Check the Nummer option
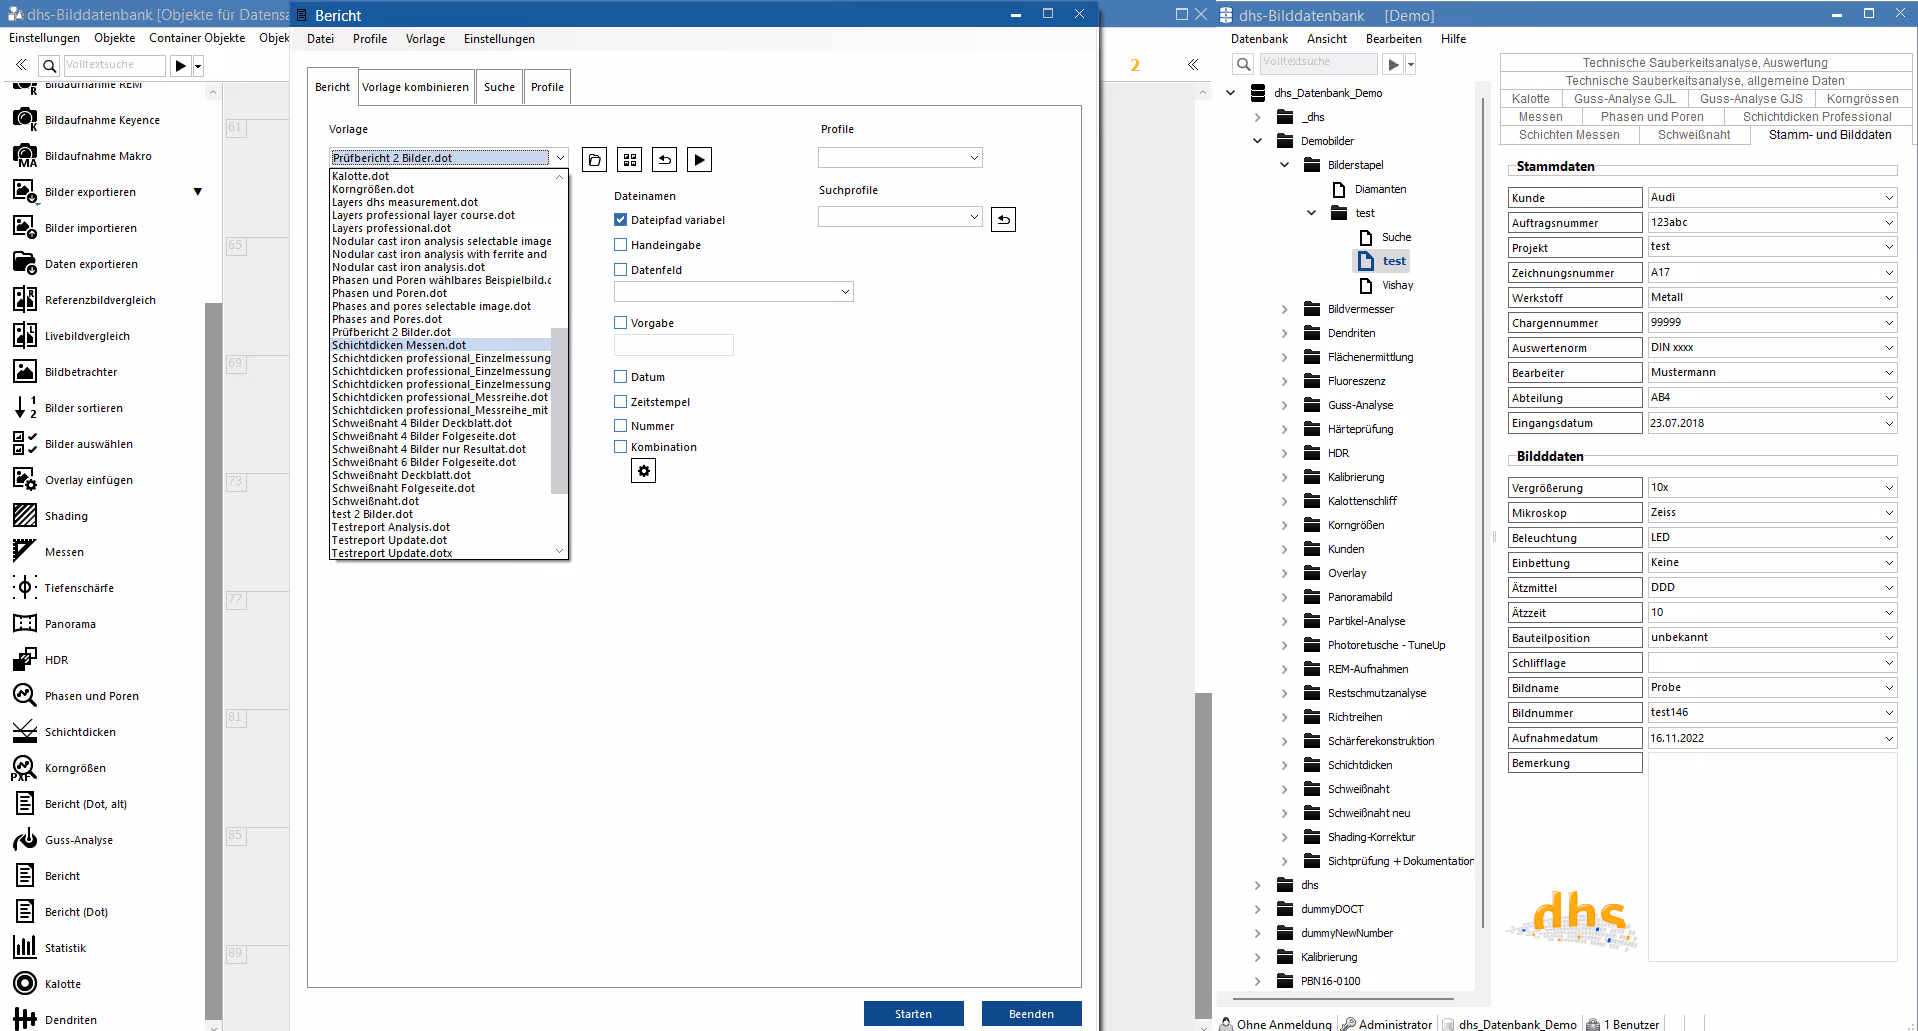Screen dimensions: 1918x1031 point(620,426)
